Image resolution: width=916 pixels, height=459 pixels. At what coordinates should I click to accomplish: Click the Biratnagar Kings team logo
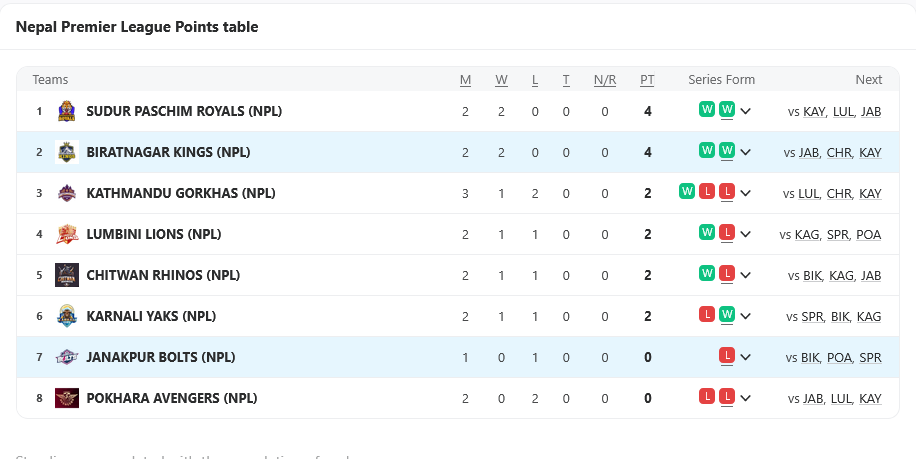pyautogui.click(x=66, y=152)
